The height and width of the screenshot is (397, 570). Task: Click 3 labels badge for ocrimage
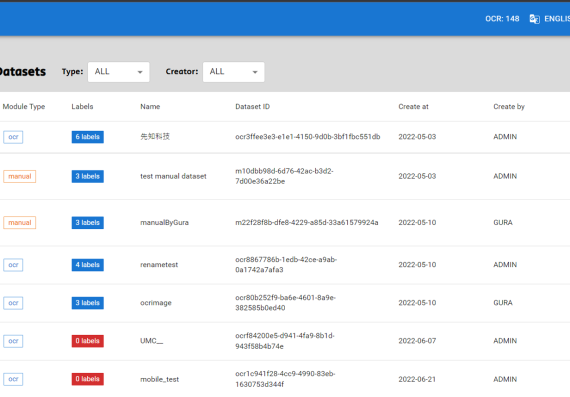(x=88, y=303)
